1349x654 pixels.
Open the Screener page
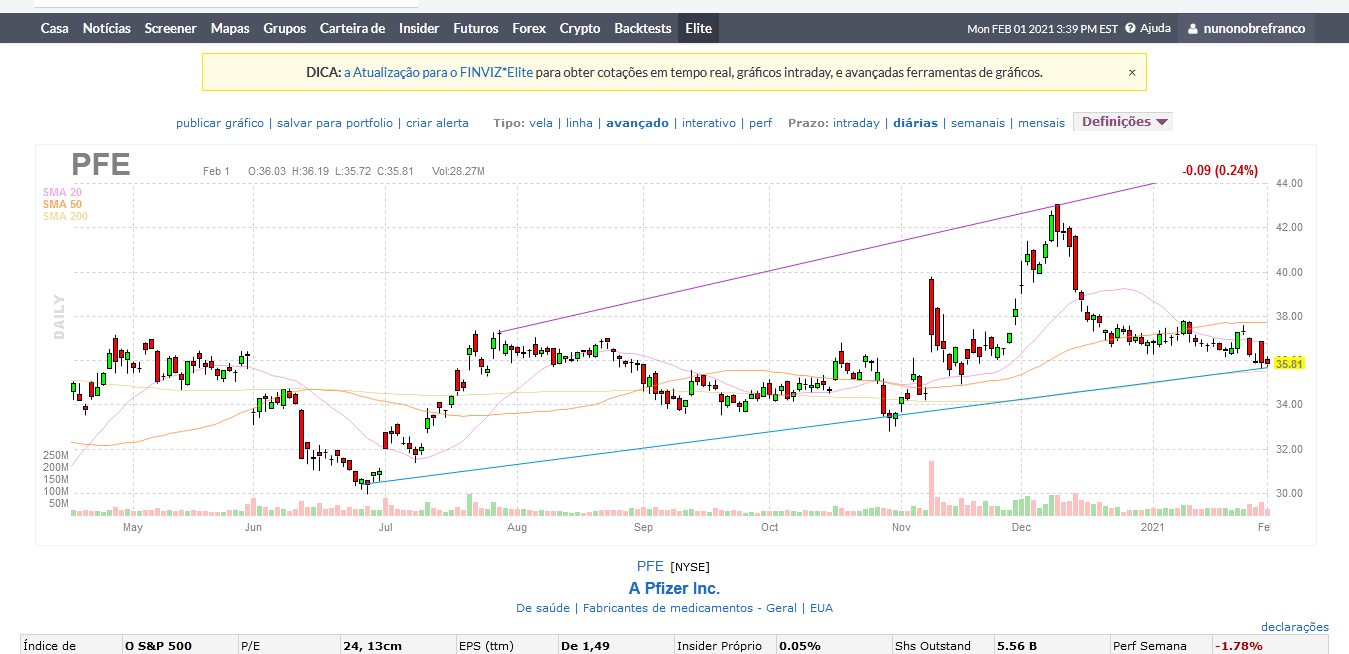(171, 28)
